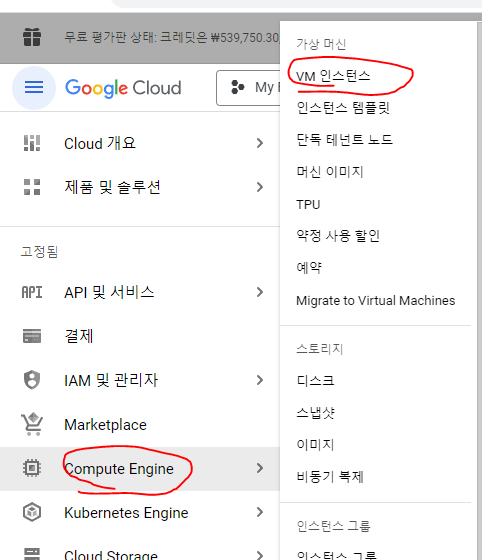This screenshot has width=482, height=560.
Task: Open the My project selector dropdown
Action: click(248, 88)
